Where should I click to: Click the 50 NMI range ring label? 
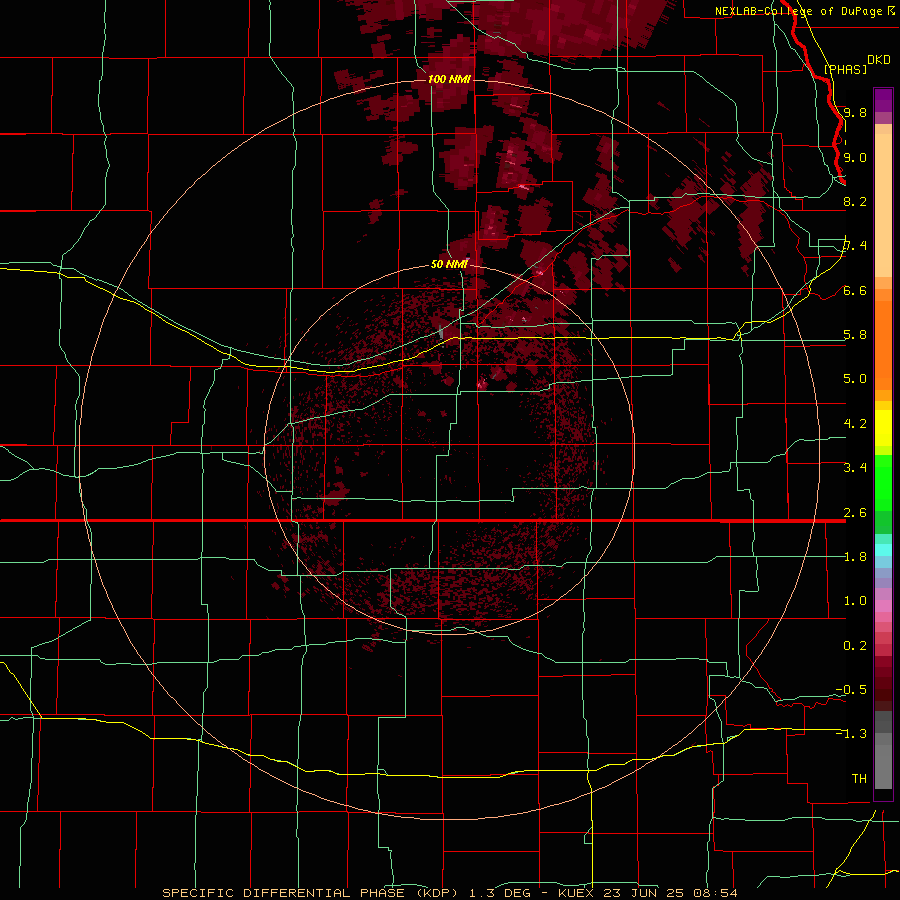tap(449, 264)
